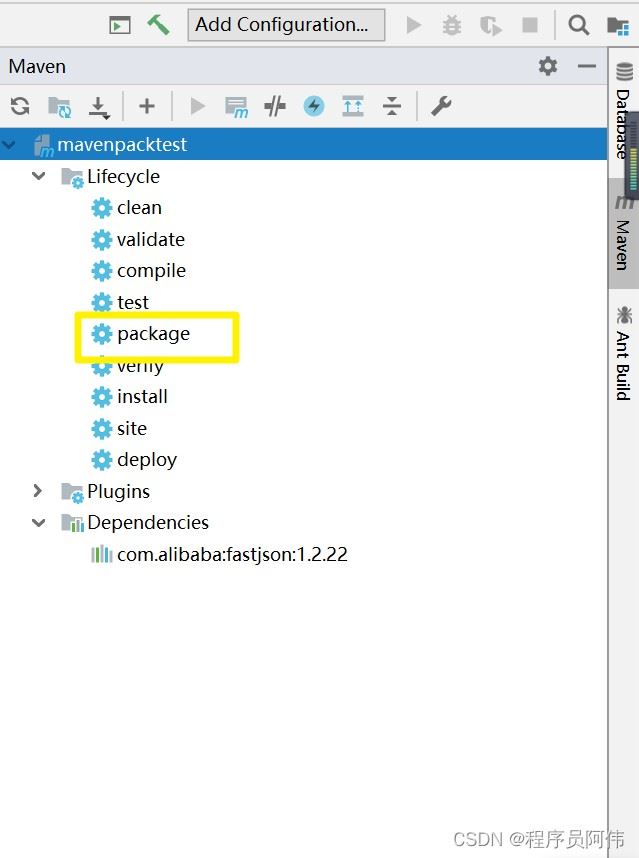Open Maven panel settings gear
639x858 pixels.
point(548,66)
